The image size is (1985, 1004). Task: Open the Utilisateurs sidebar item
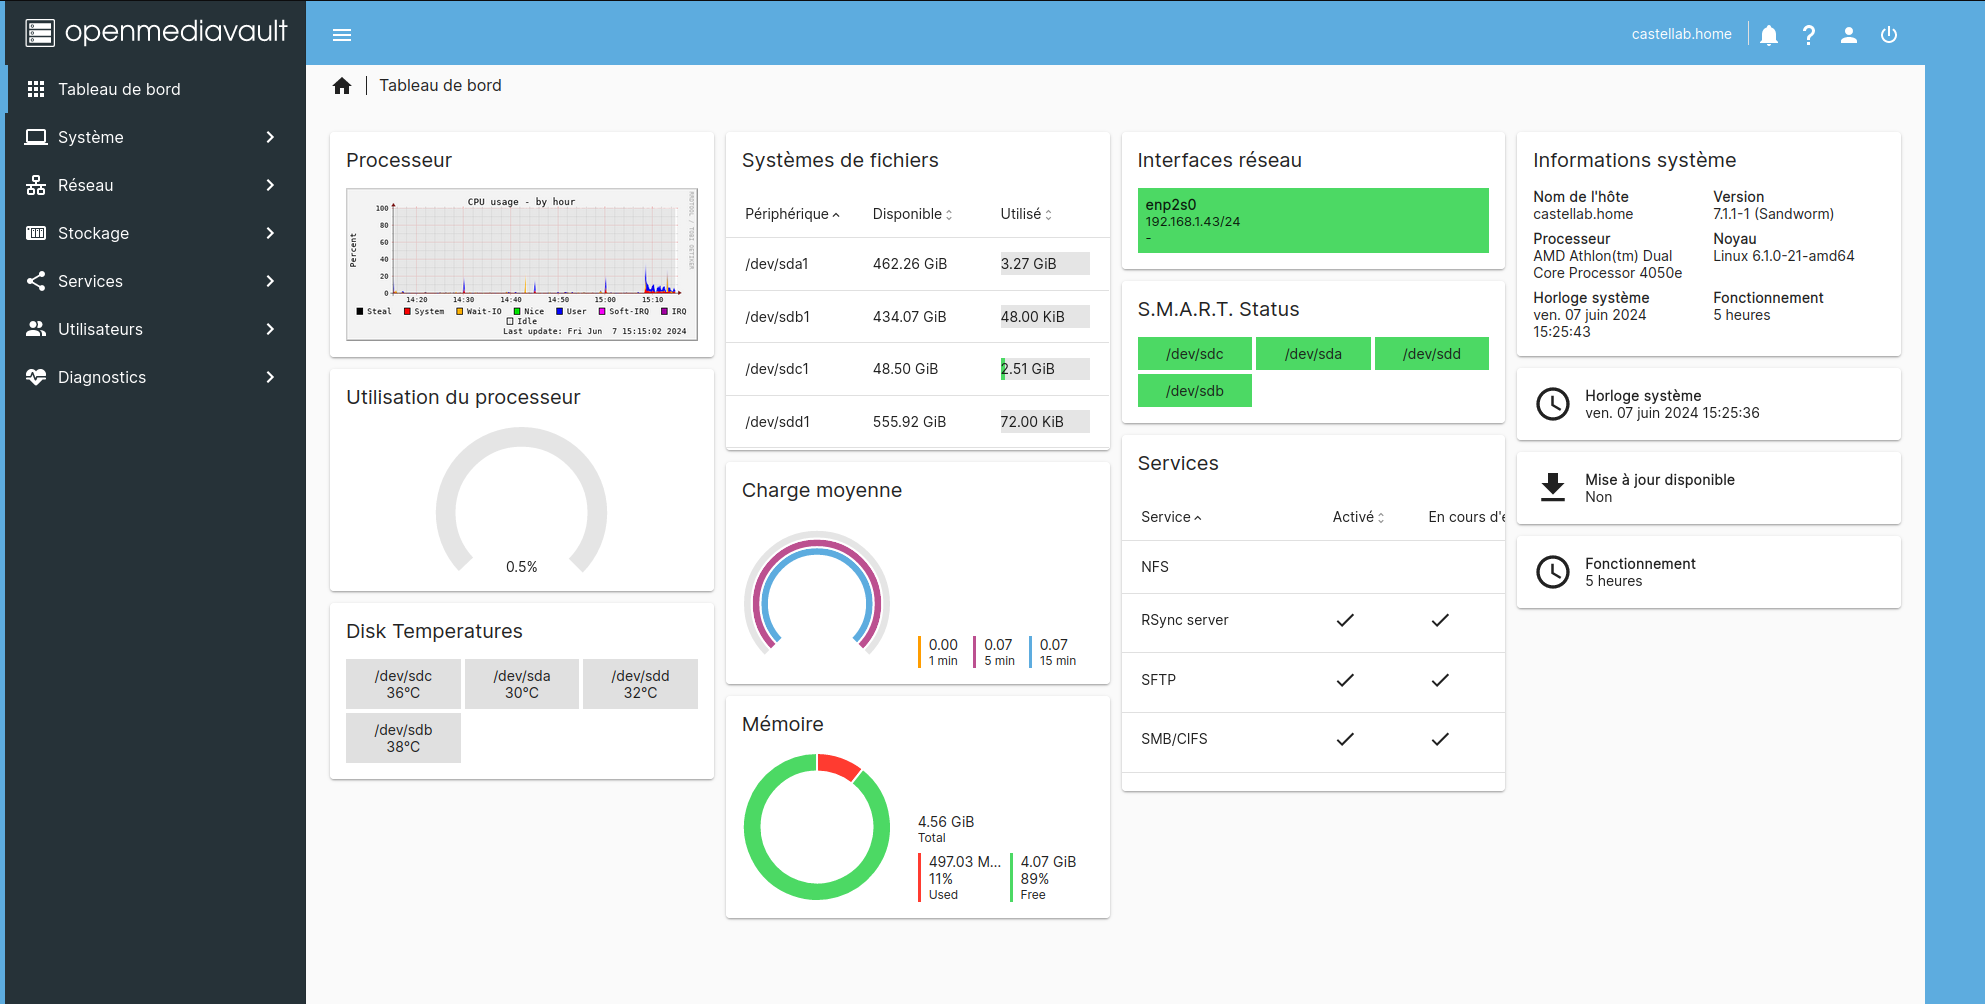pyautogui.click(x=152, y=329)
